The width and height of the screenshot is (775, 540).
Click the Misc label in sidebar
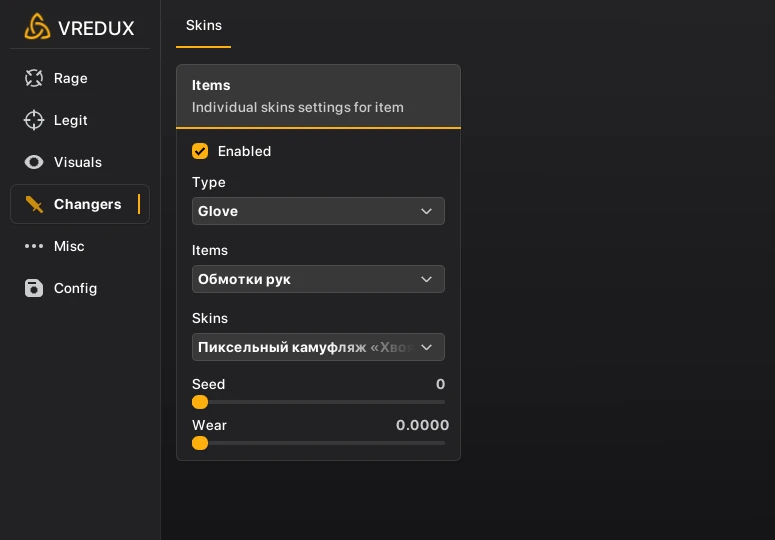69,246
